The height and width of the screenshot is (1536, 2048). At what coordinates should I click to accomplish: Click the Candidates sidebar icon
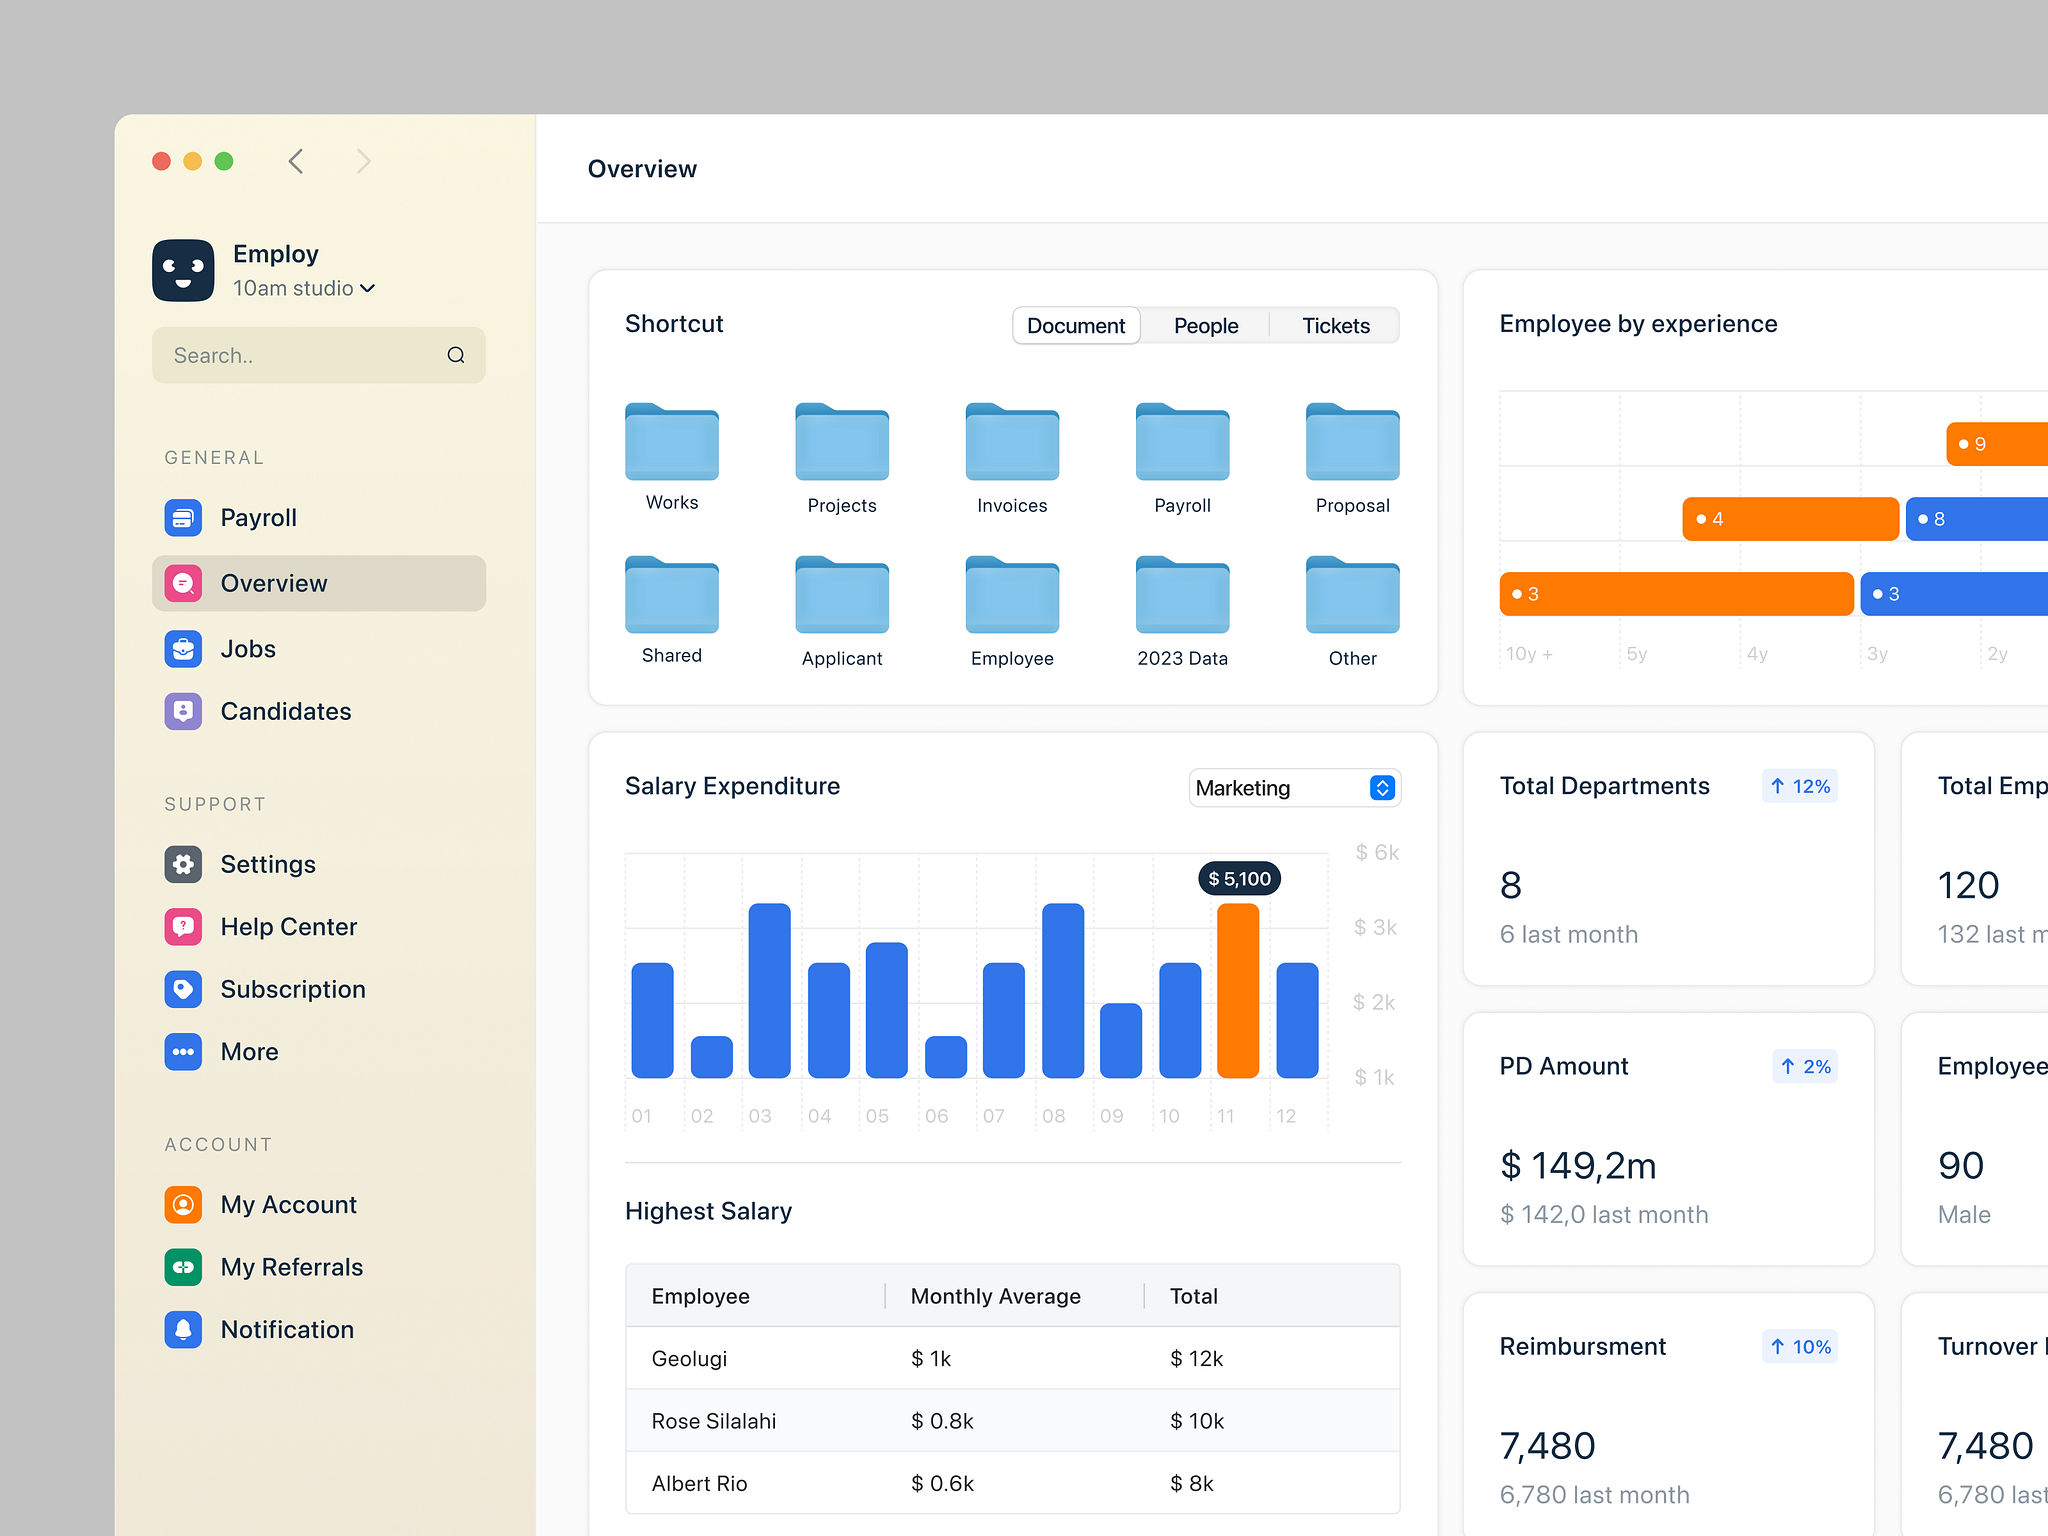tap(183, 711)
